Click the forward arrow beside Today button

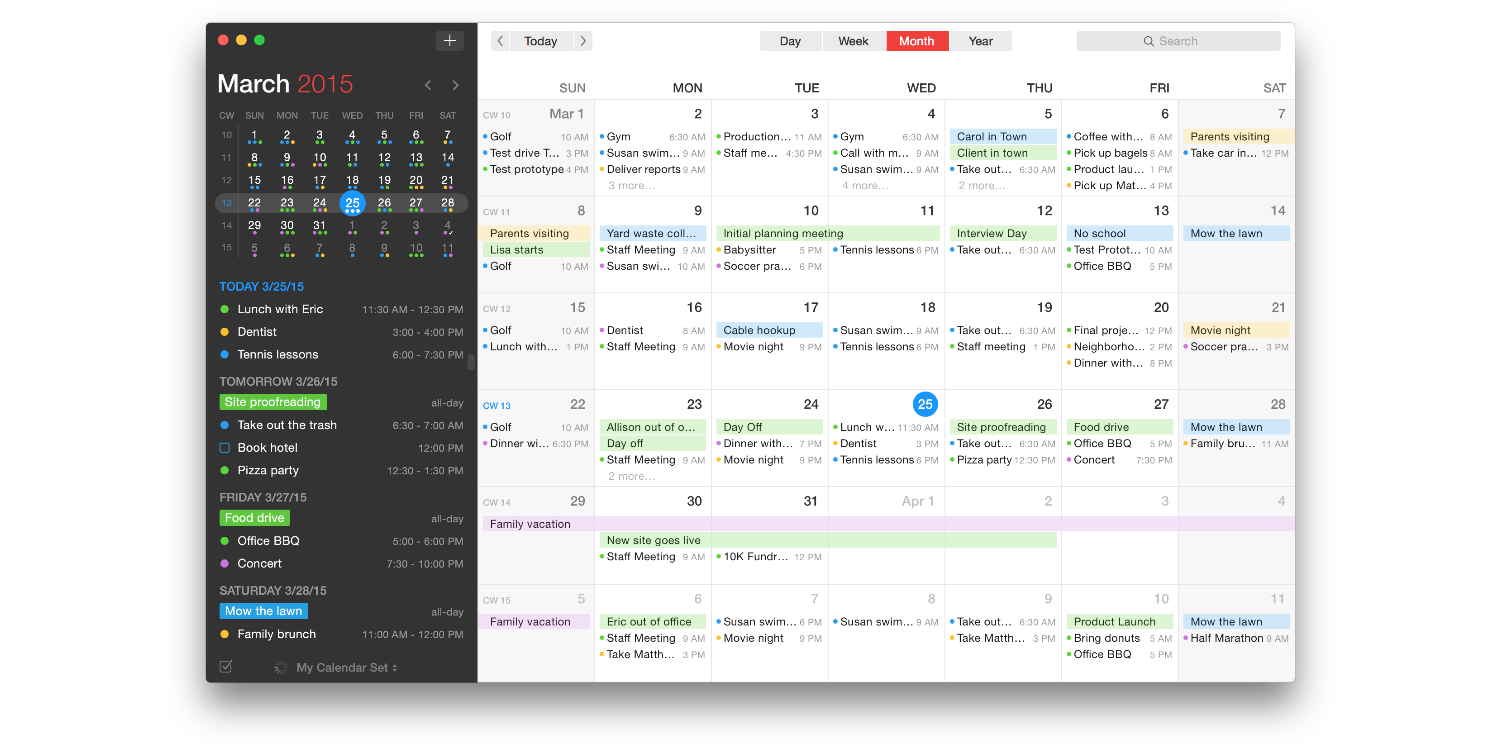coord(583,41)
